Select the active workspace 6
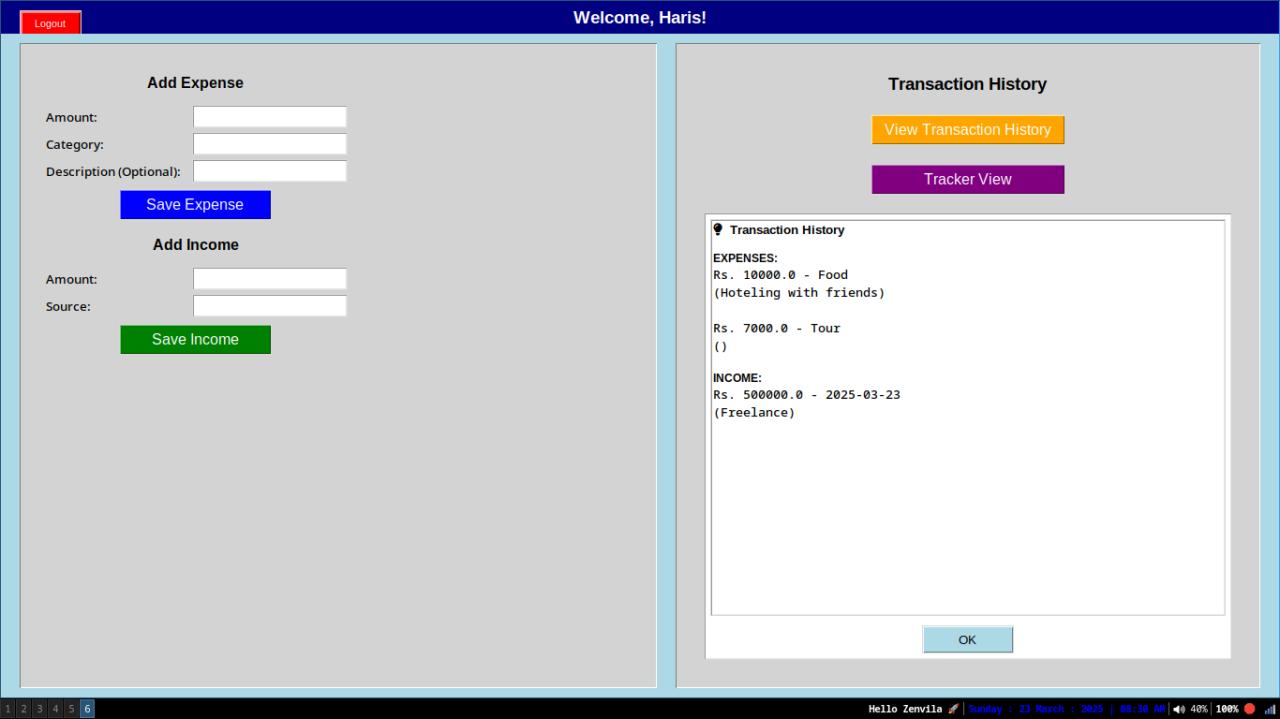Viewport: 1280px width, 719px height. [x=87, y=709]
